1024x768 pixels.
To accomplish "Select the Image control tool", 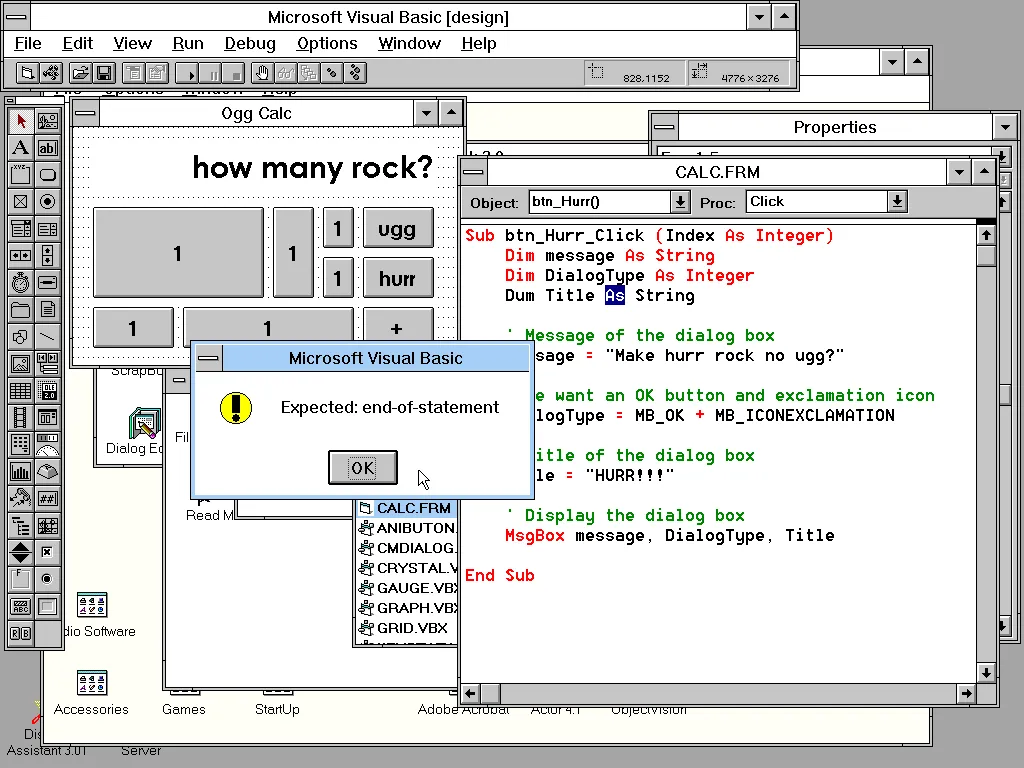I will coord(20,364).
